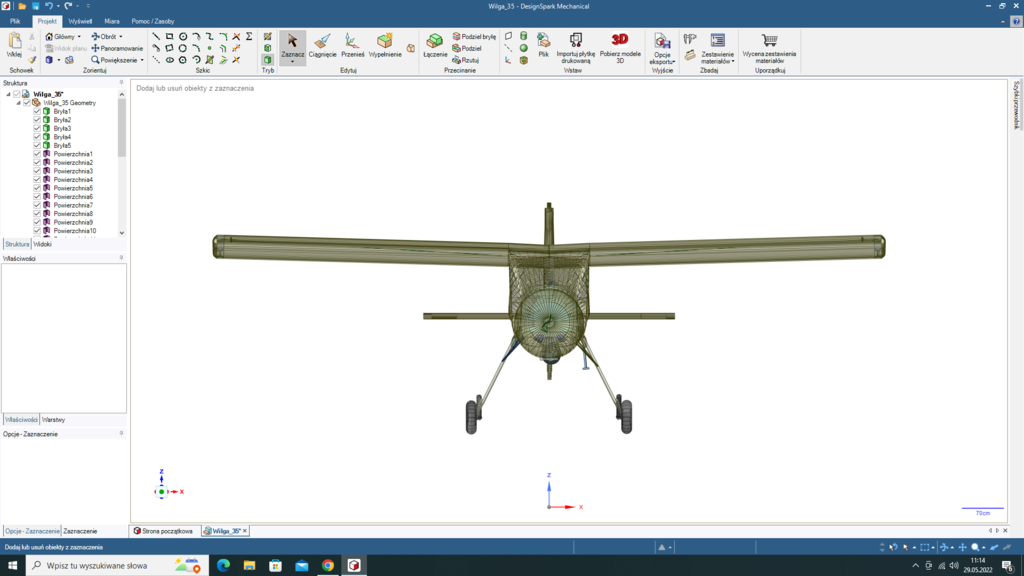Image resolution: width=1024 pixels, height=576 pixels.
Task: Click the Wklej (Paste) icon
Action: click(14, 43)
